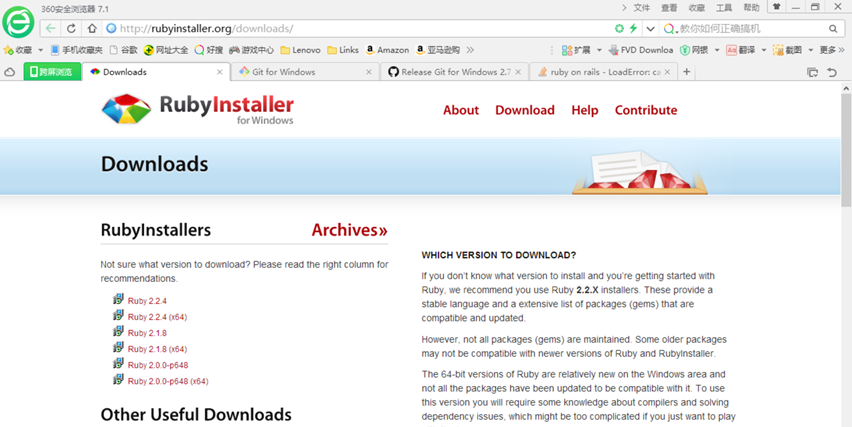This screenshot has height=427, width=852.
Task: Expand the 网银 dropdown arrow
Action: point(717,50)
